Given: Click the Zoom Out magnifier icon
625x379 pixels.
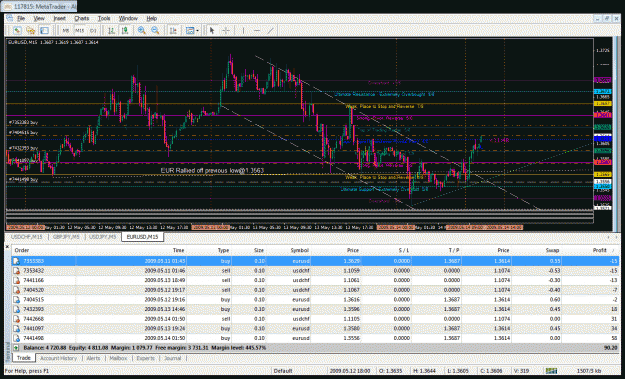Looking at the screenshot, I should (155, 30).
